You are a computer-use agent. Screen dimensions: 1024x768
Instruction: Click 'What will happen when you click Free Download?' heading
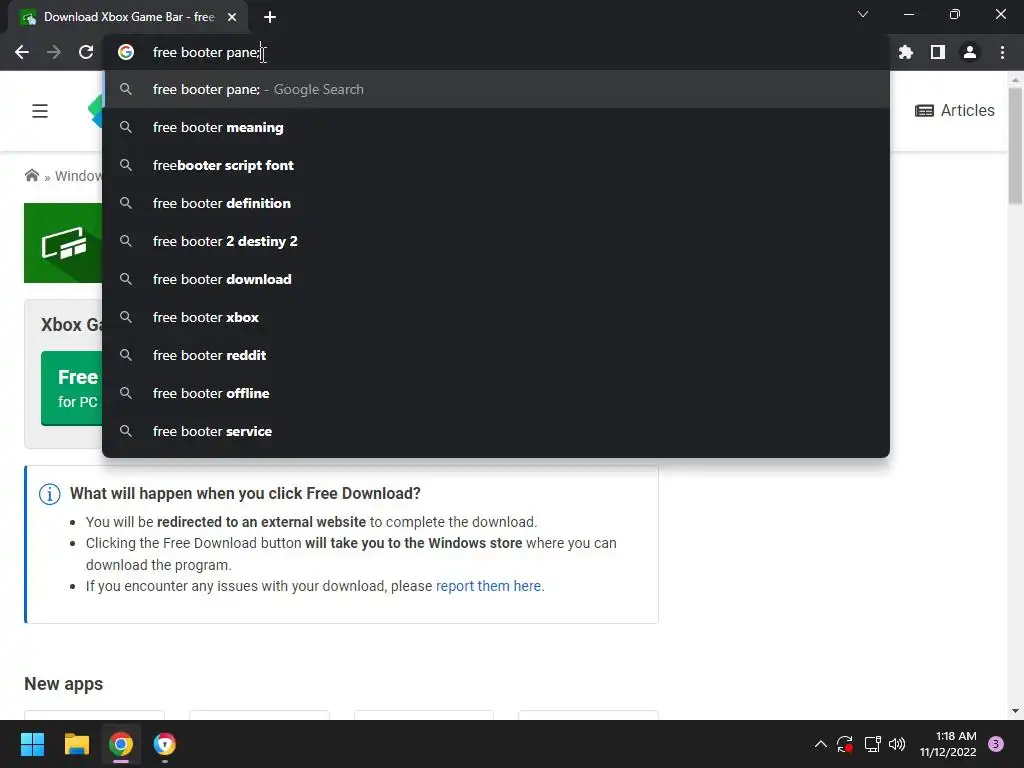245,493
